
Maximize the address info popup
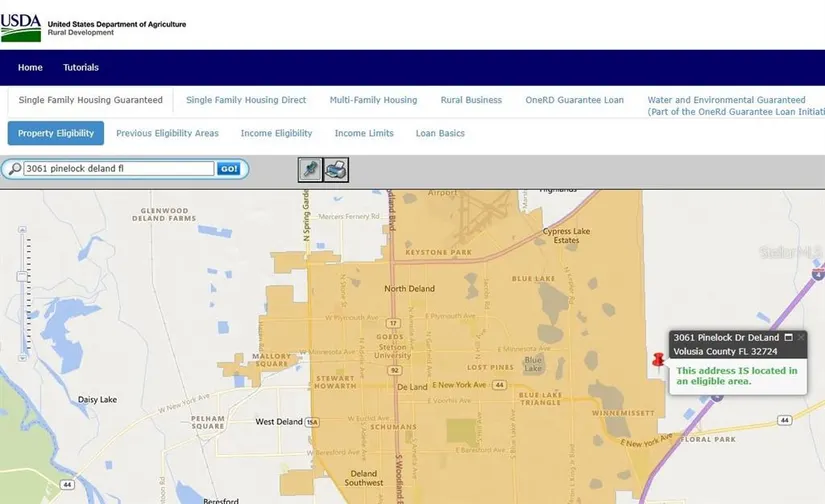[x=788, y=338]
